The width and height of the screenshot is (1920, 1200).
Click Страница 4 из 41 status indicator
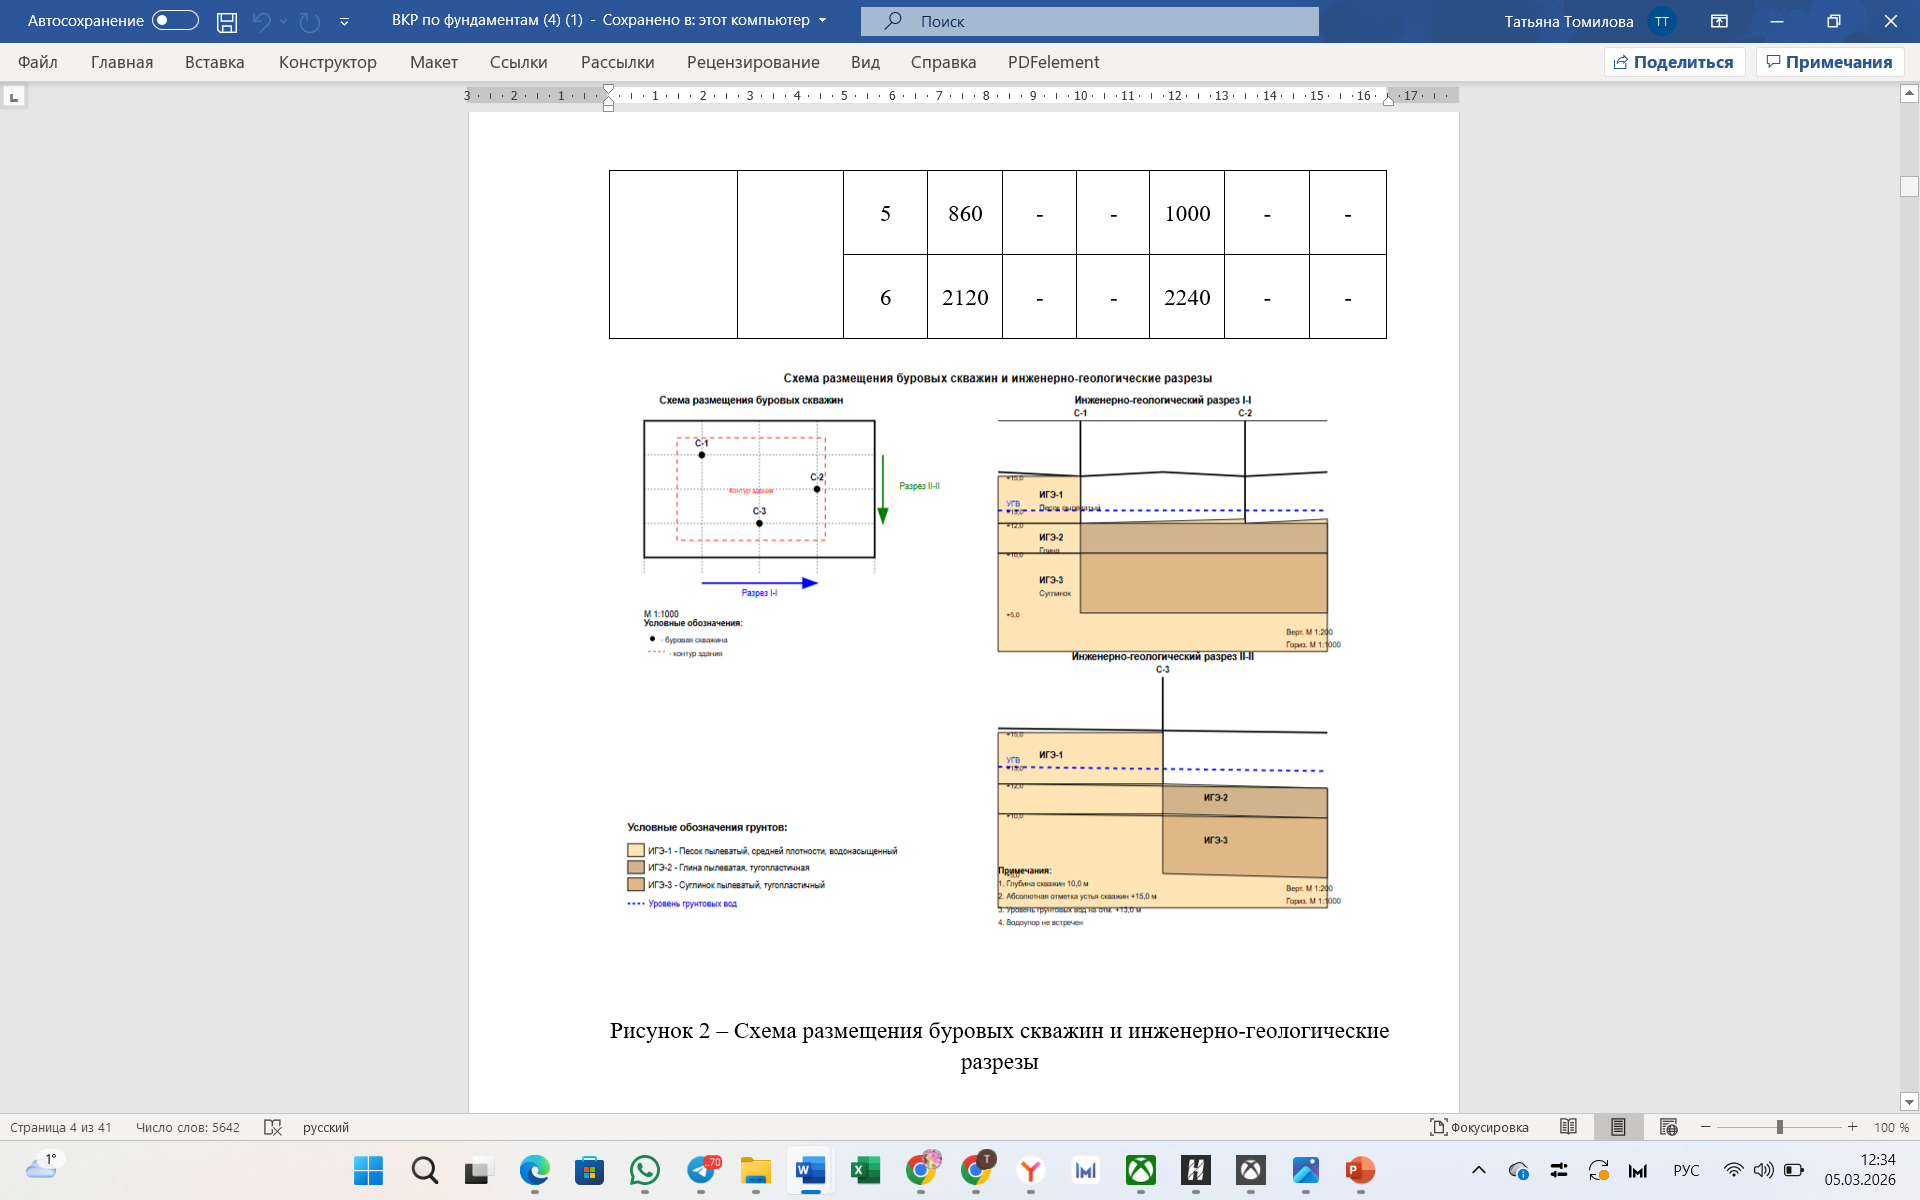61,1127
